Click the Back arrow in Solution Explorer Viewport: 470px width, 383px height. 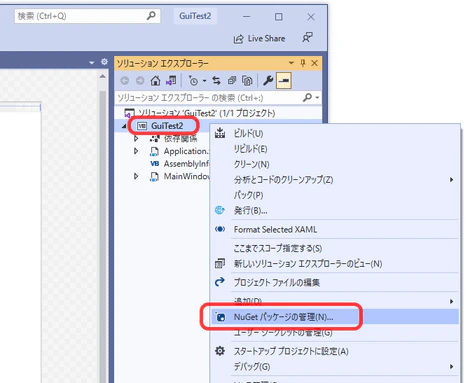pos(125,81)
